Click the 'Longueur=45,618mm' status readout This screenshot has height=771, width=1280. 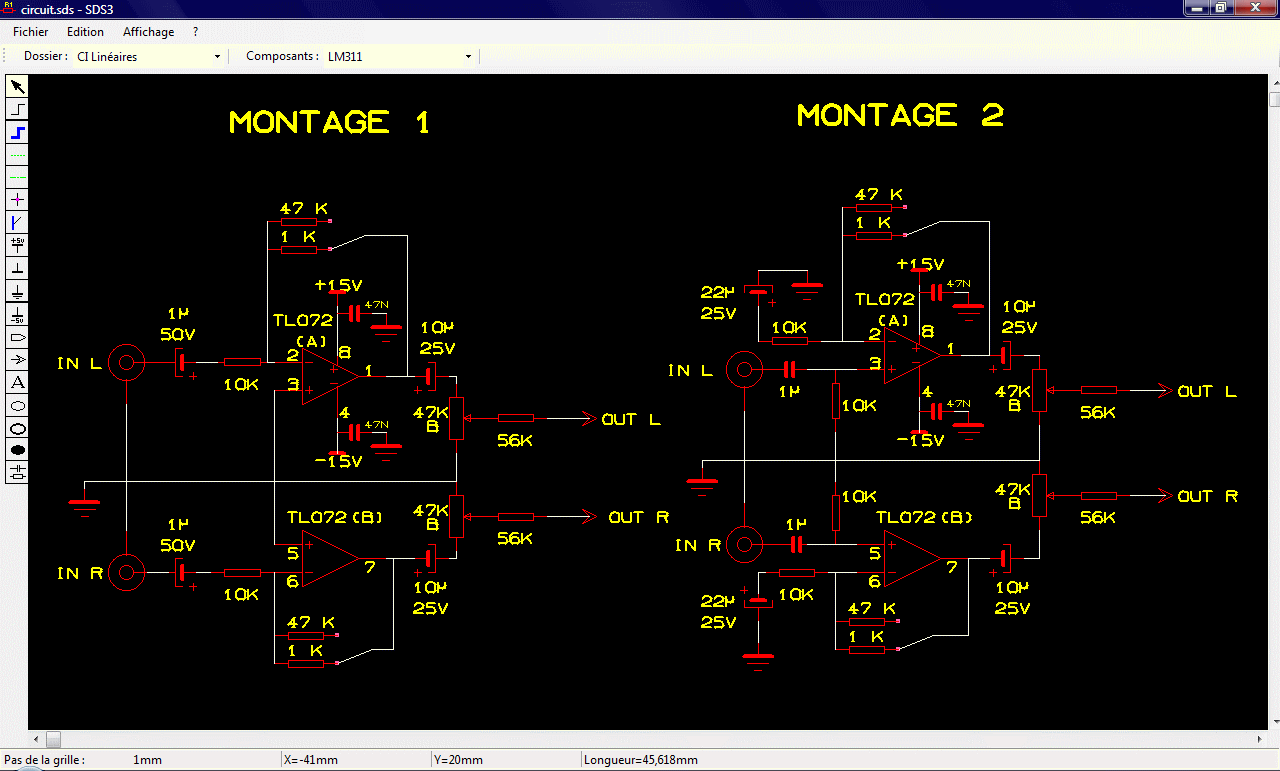click(x=640, y=760)
